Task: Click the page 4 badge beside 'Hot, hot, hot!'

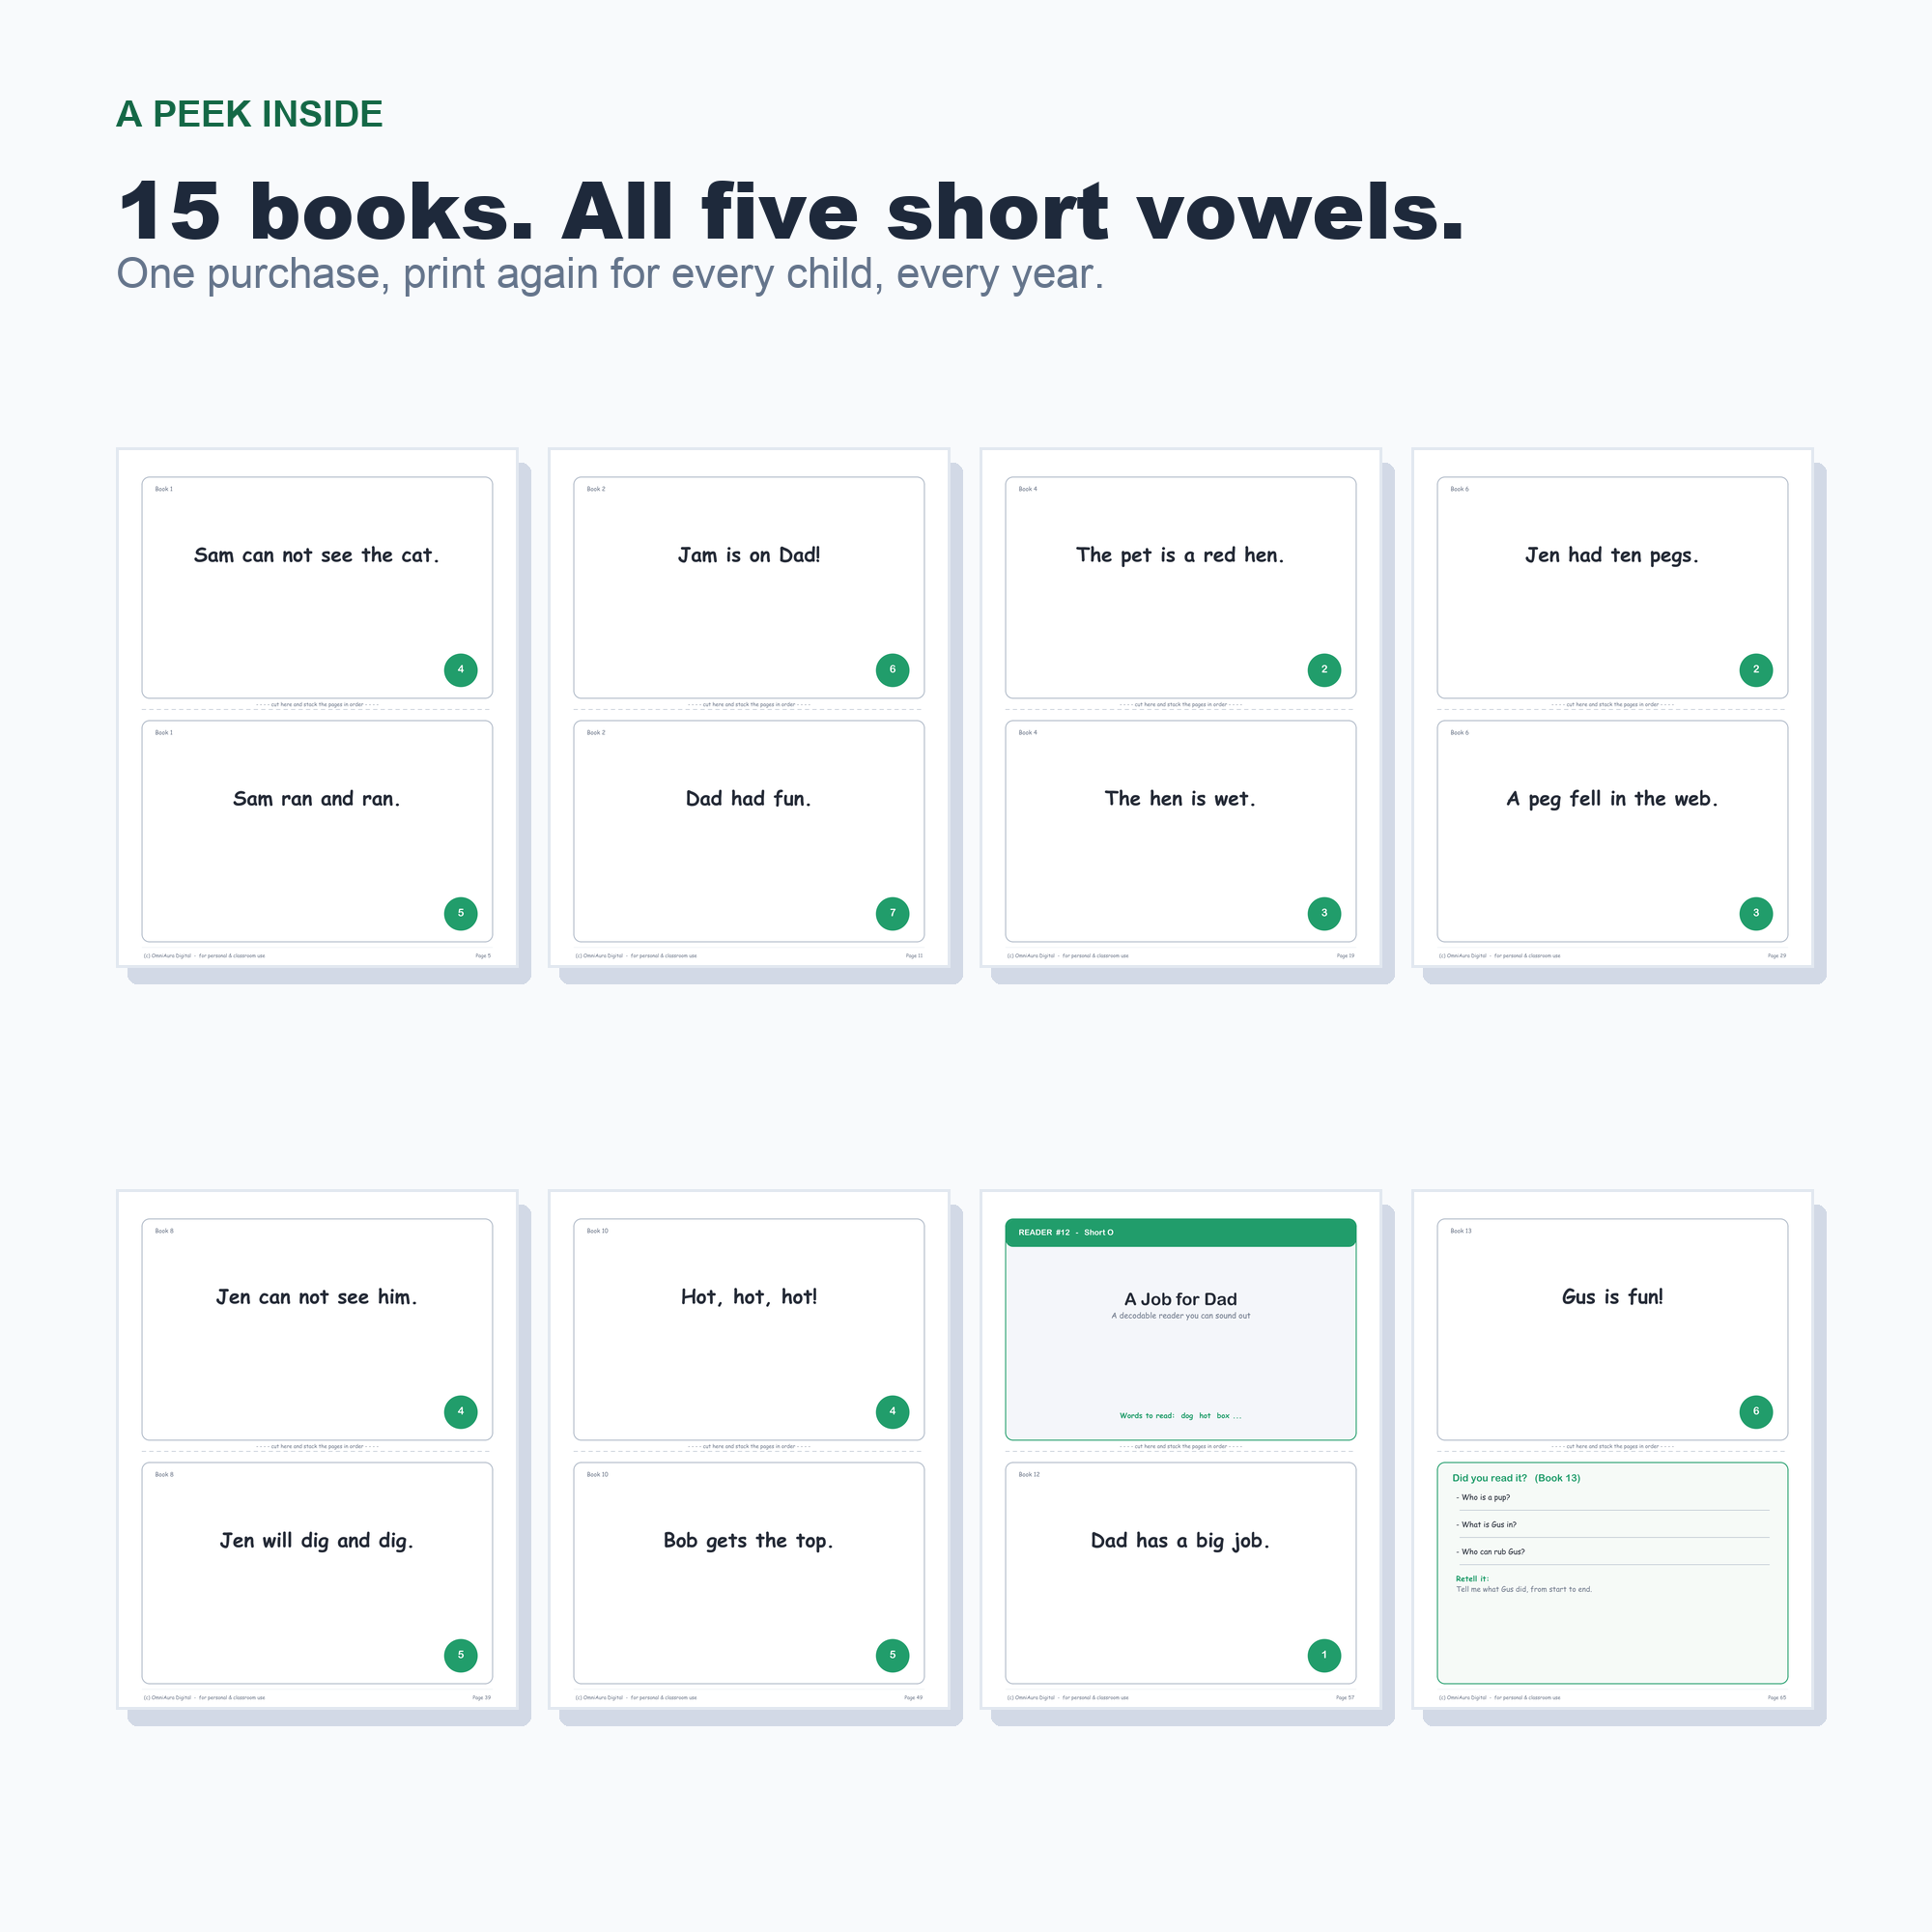Action: point(893,1411)
